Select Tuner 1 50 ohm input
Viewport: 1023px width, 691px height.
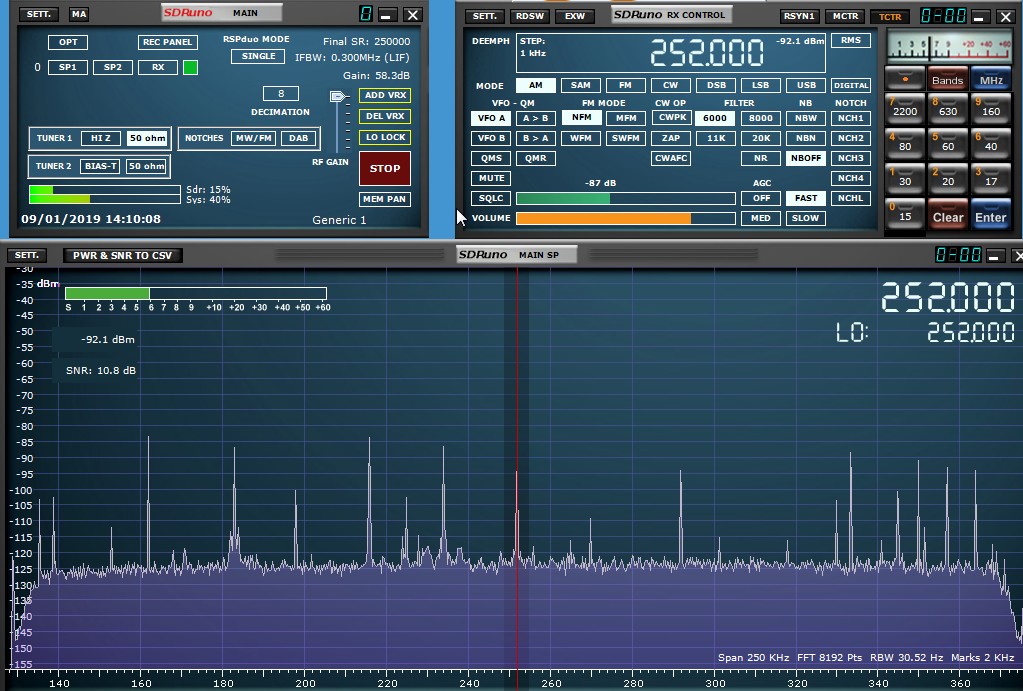click(x=147, y=138)
